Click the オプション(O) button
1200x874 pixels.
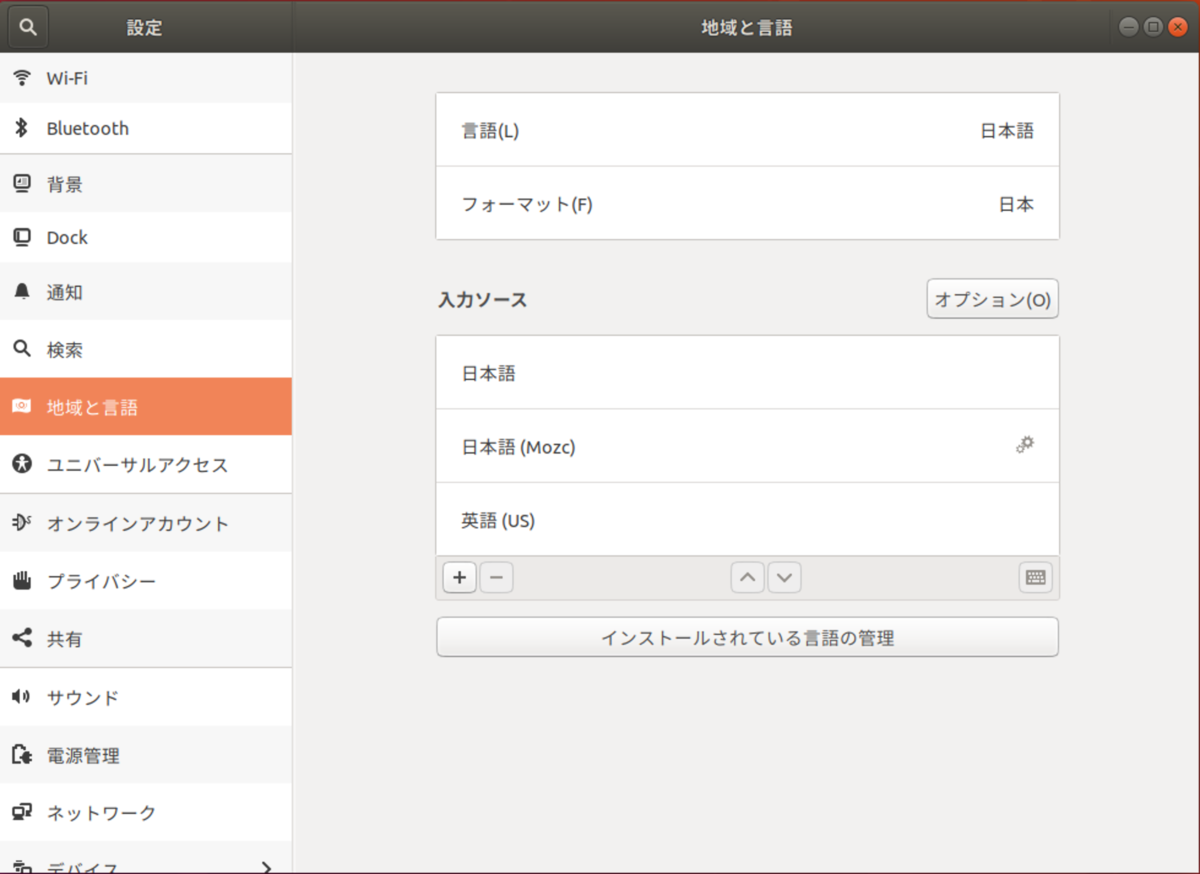click(992, 298)
